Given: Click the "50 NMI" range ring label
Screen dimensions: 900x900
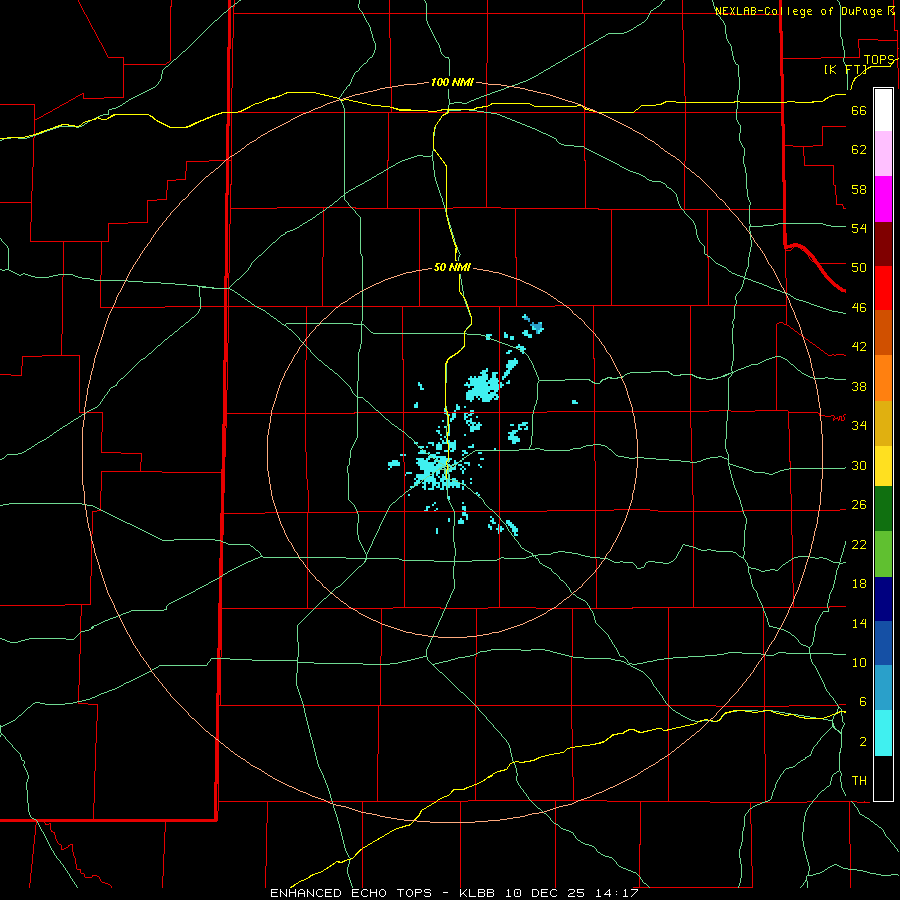Looking at the screenshot, I should pos(452,267).
